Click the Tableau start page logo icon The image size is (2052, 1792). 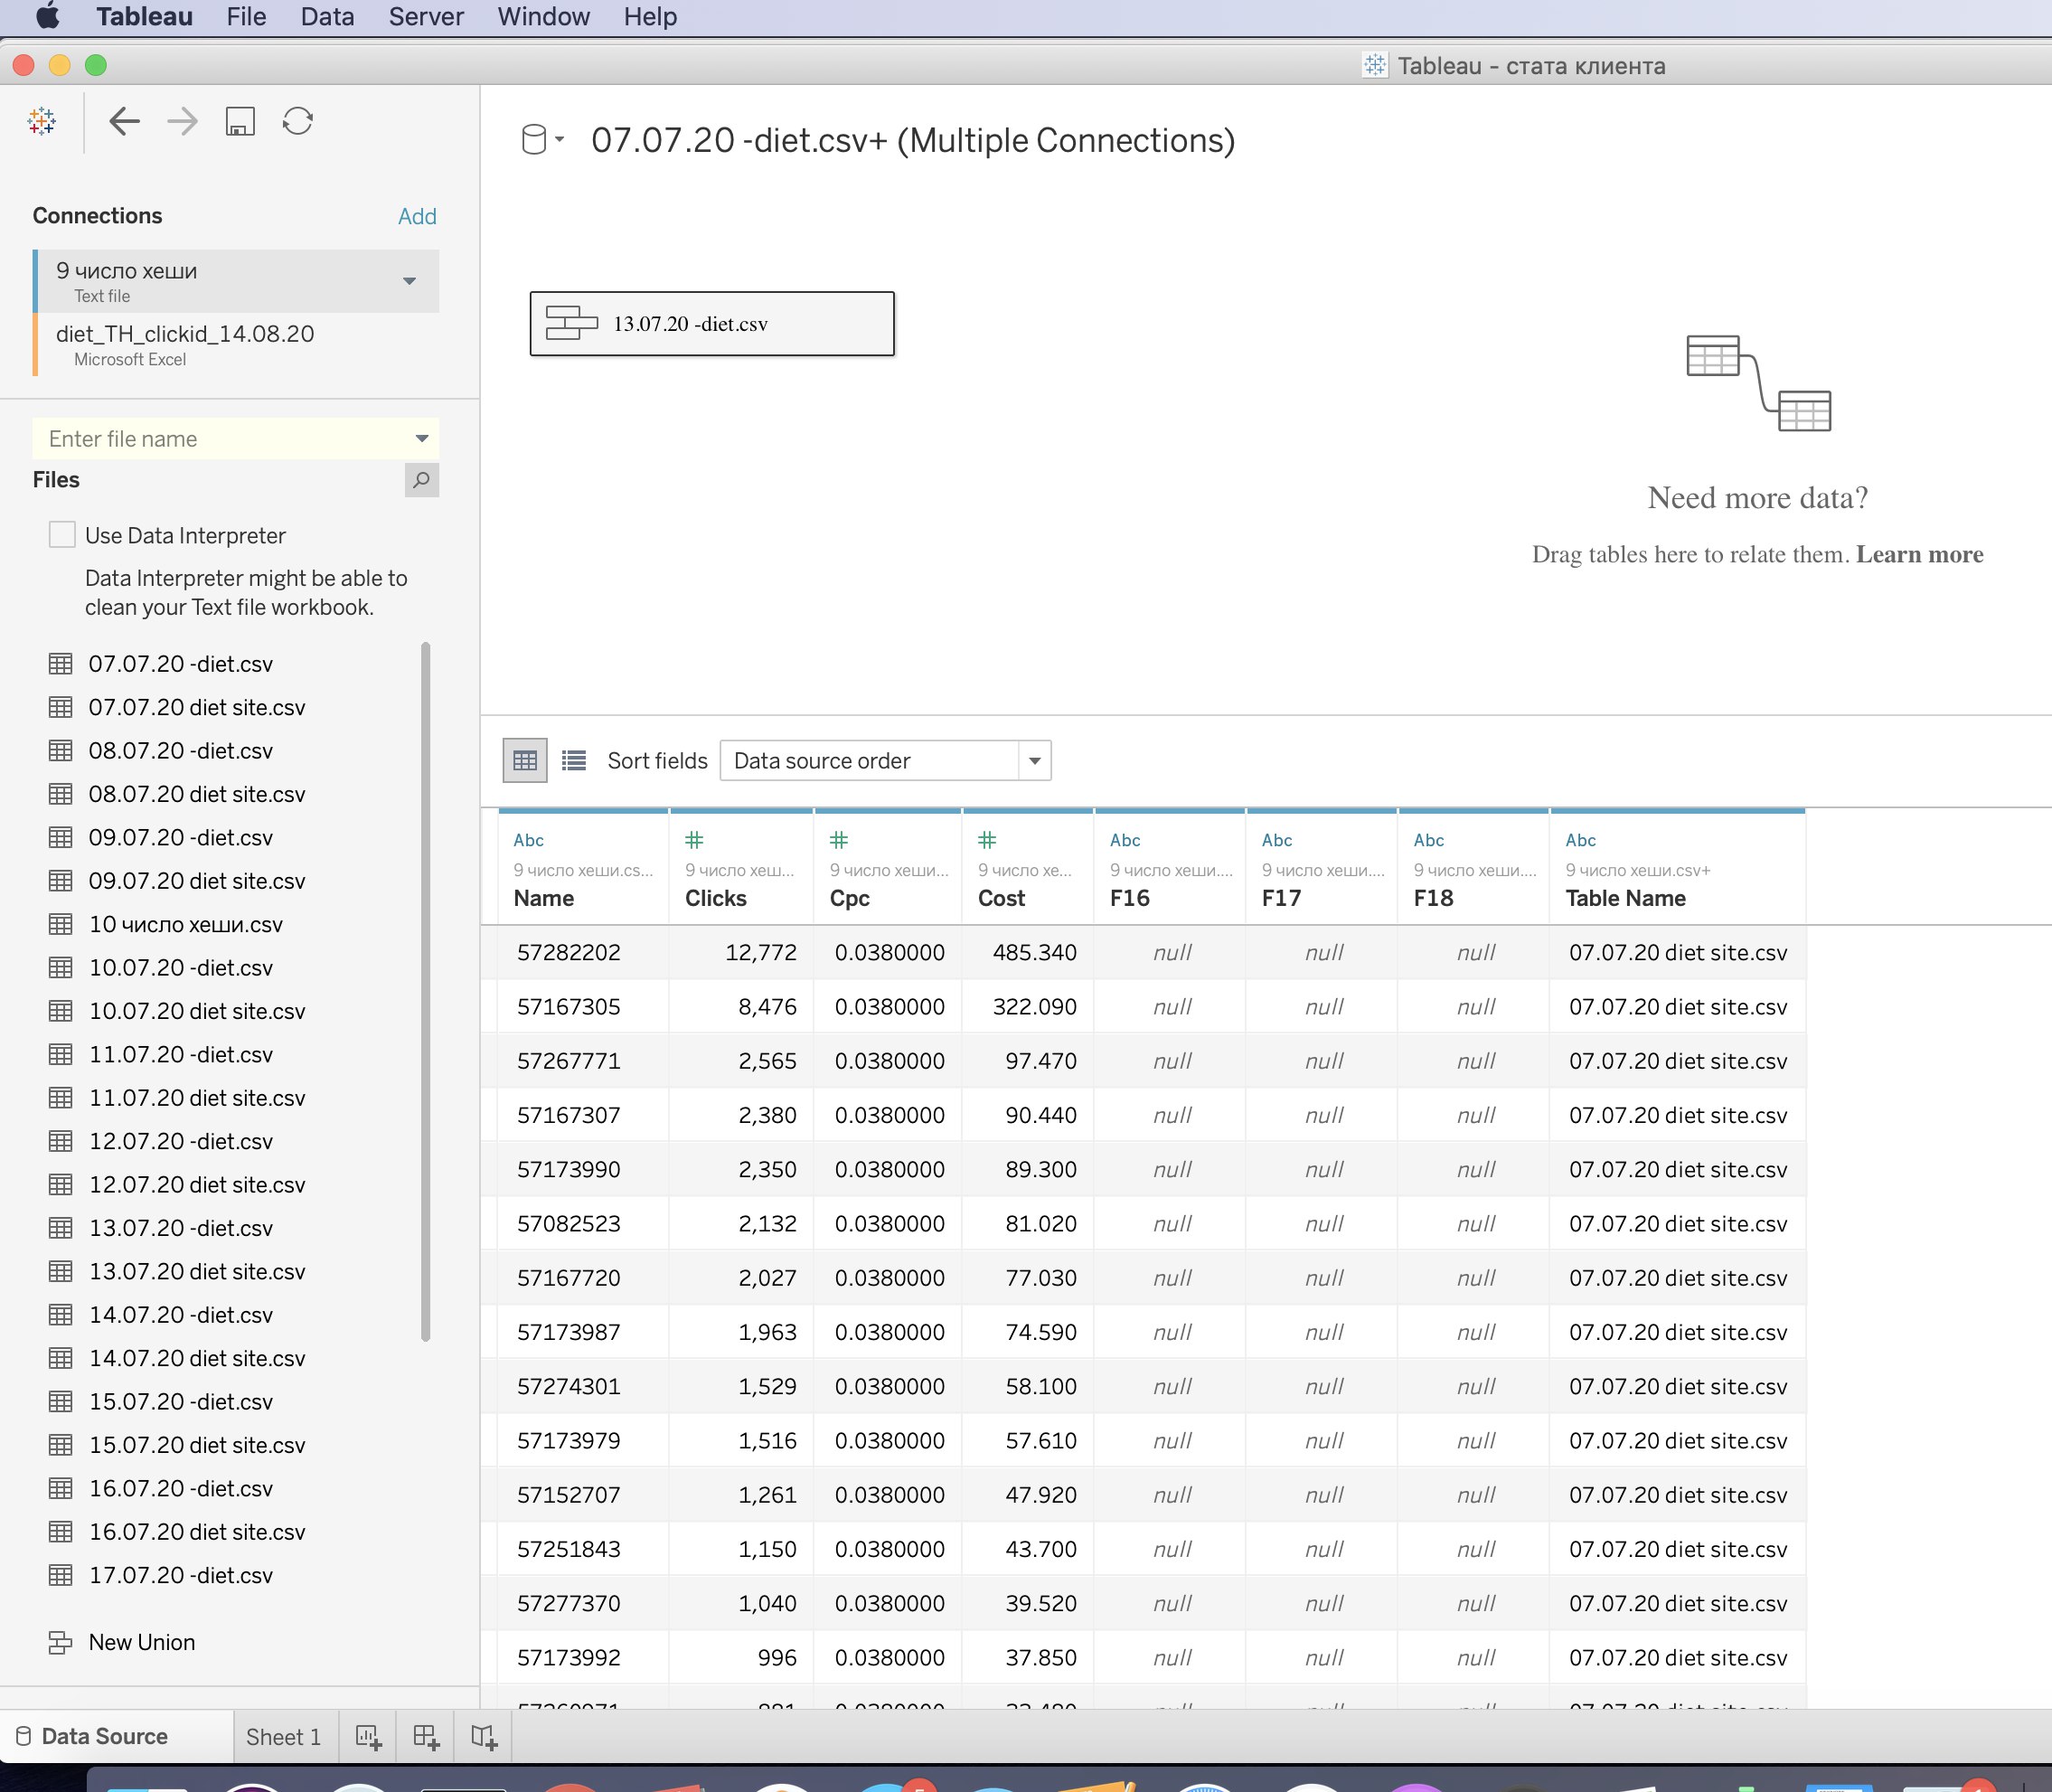(x=42, y=122)
